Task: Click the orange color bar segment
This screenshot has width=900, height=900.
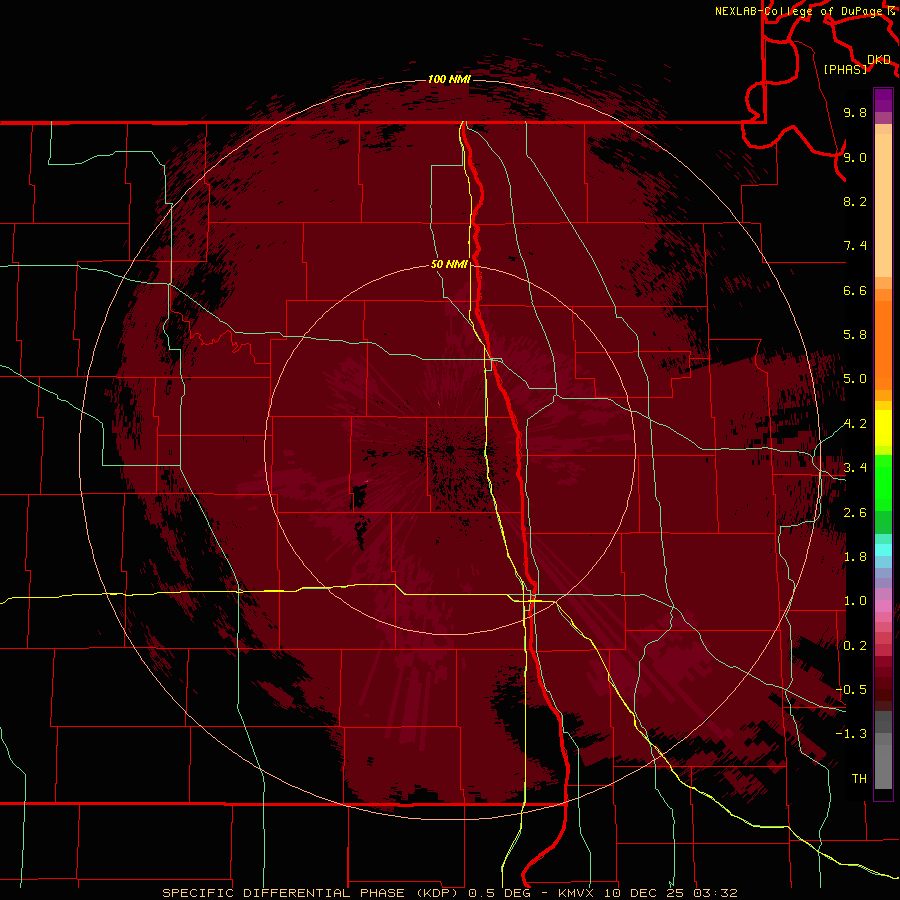Action: 883,345
